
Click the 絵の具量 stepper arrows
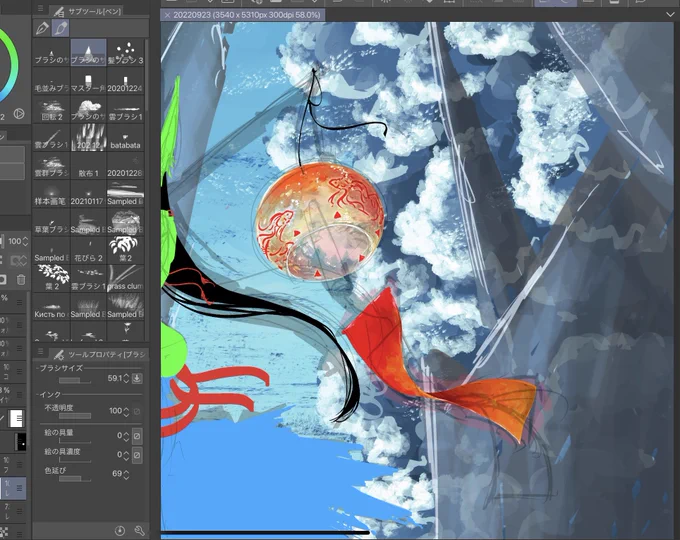[x=126, y=436]
